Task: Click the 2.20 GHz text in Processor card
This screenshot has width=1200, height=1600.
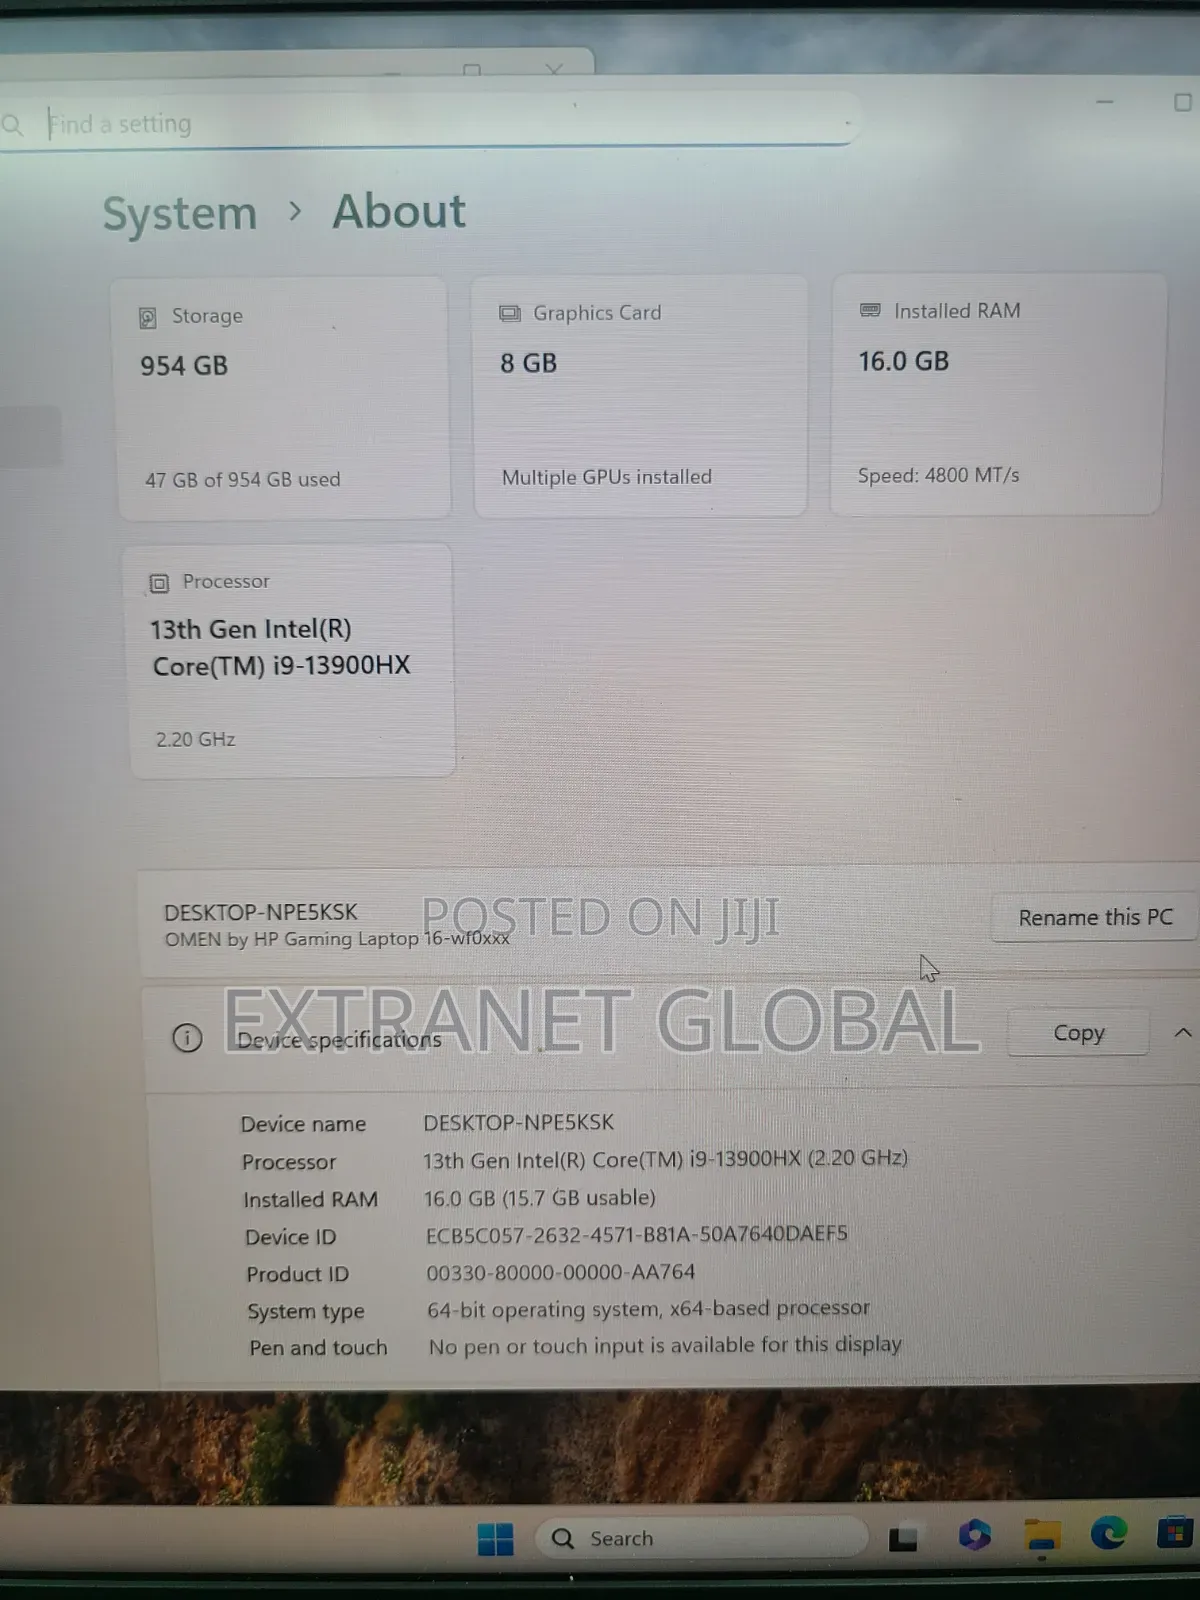Action: coord(195,739)
